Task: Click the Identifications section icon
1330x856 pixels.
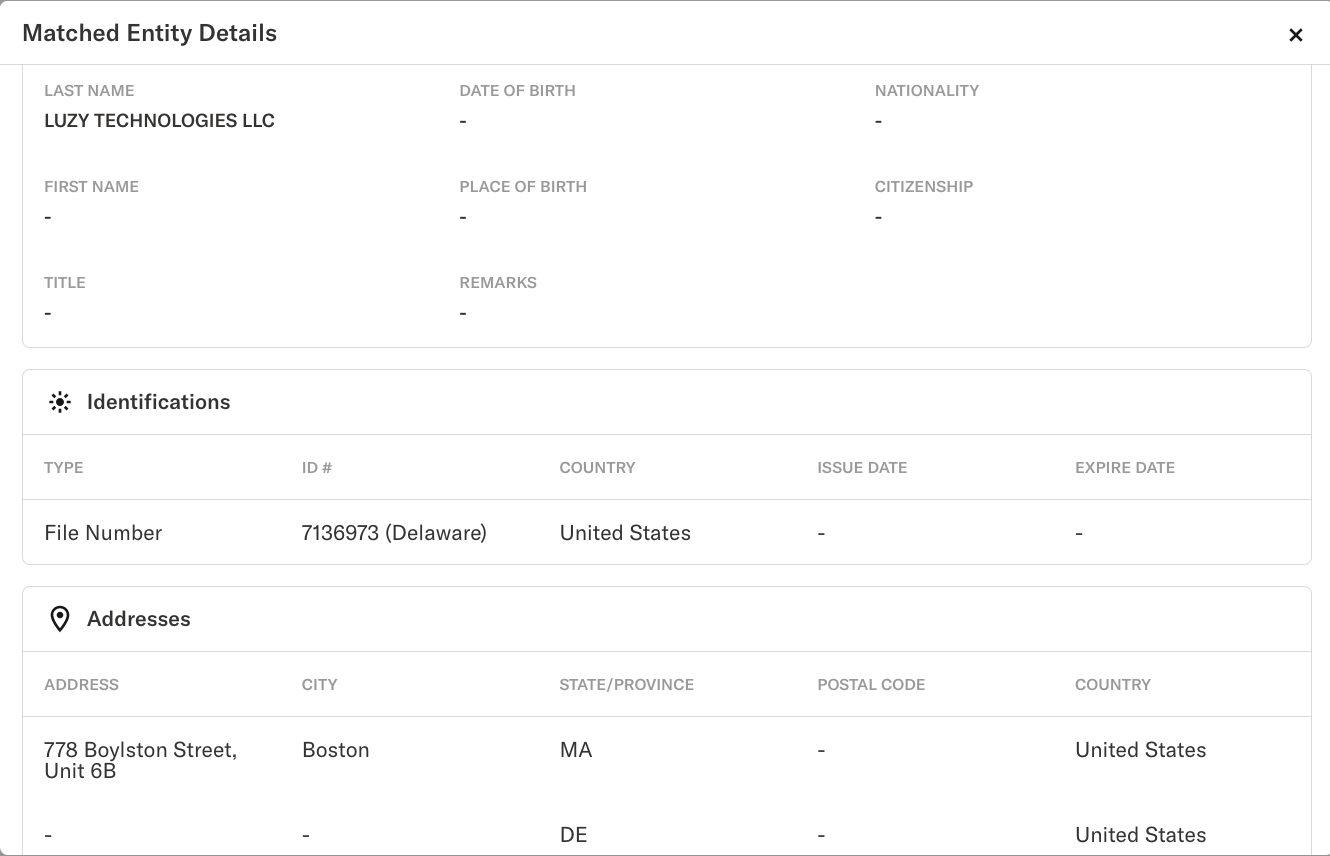Action: point(60,402)
